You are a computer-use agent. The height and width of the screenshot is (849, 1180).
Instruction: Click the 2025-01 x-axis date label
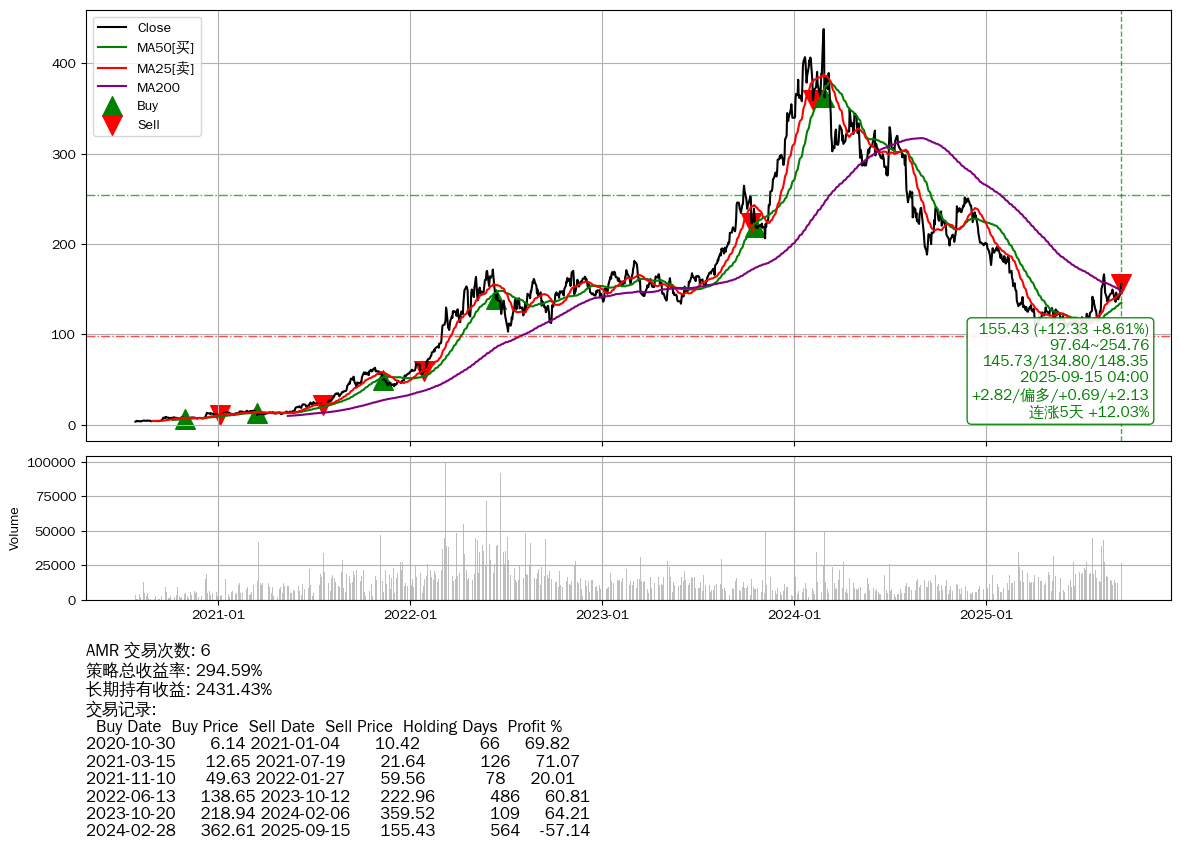click(x=986, y=615)
